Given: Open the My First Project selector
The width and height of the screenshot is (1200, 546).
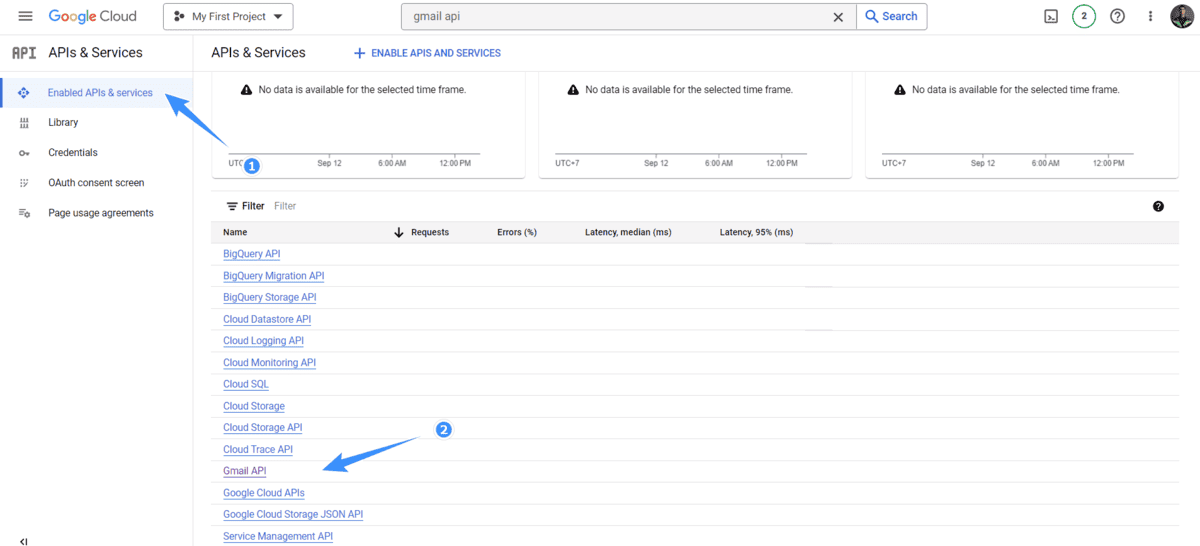Looking at the screenshot, I should pos(228,16).
